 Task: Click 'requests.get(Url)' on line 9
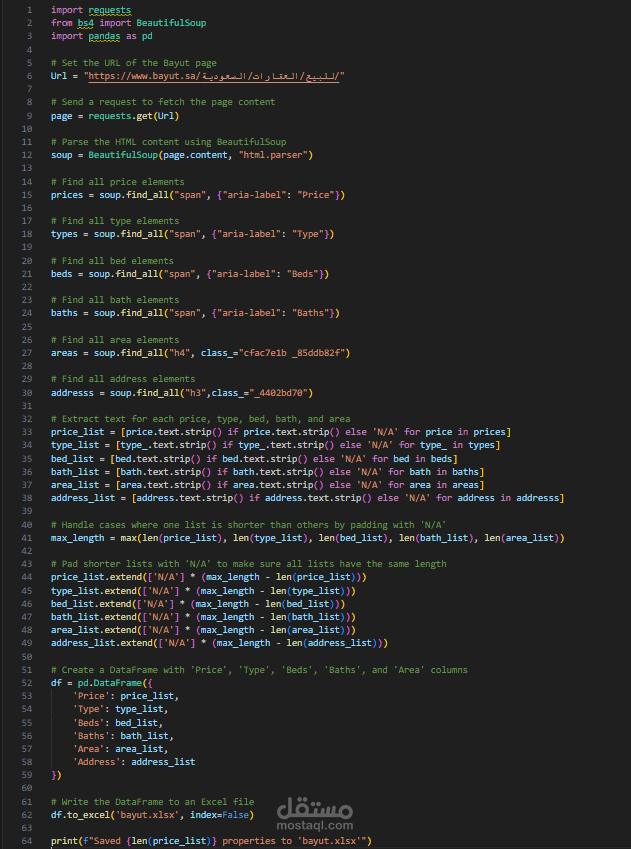(134, 116)
